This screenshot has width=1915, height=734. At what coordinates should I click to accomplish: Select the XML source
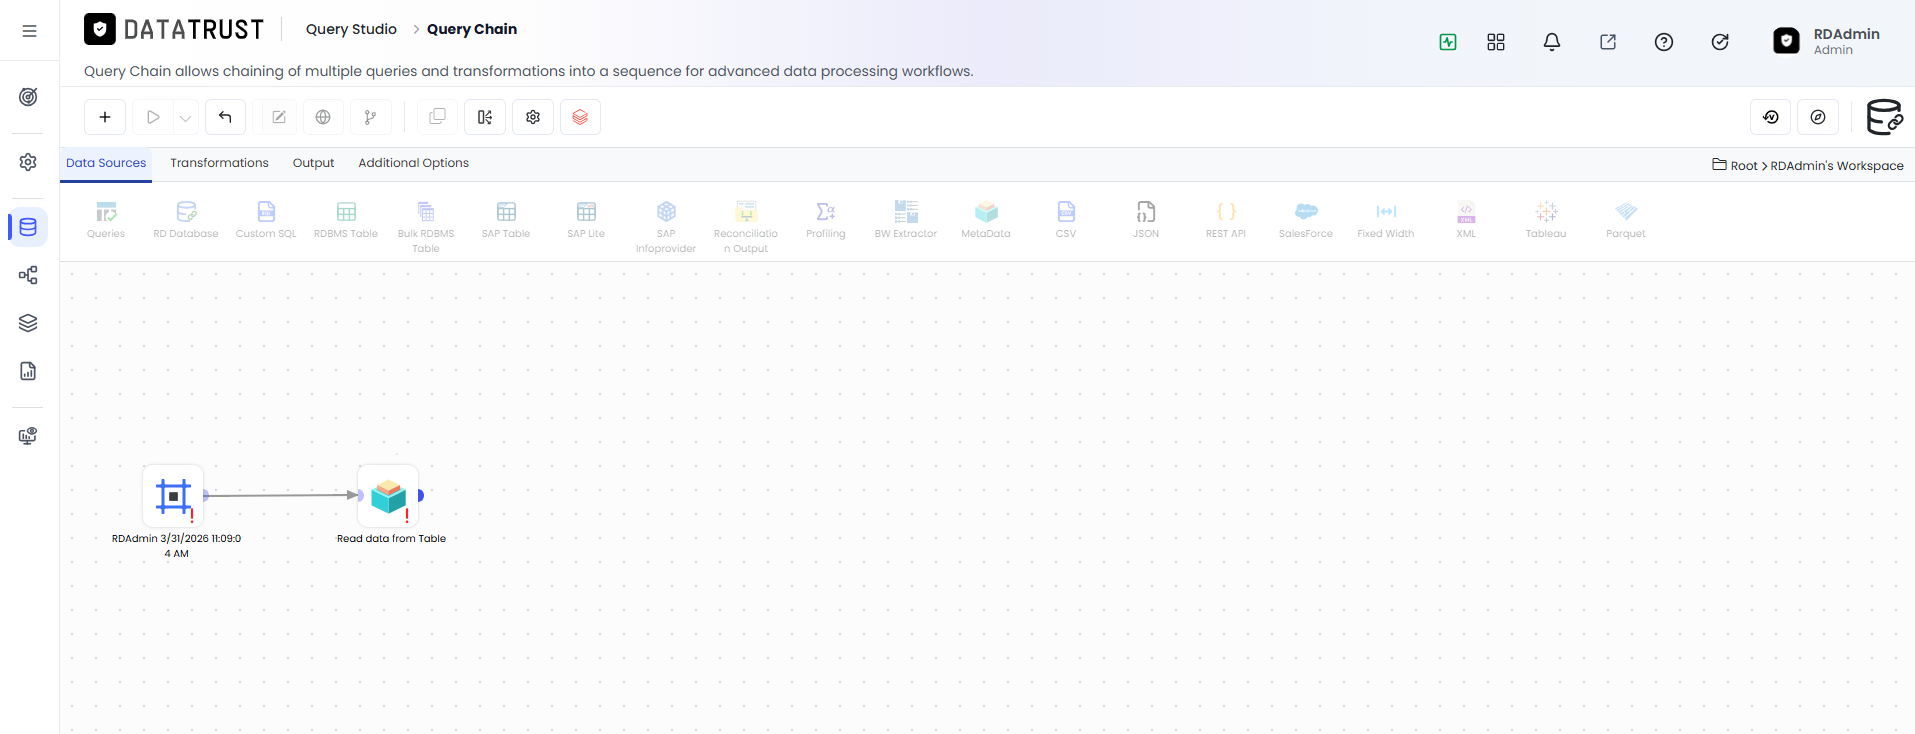click(1466, 220)
